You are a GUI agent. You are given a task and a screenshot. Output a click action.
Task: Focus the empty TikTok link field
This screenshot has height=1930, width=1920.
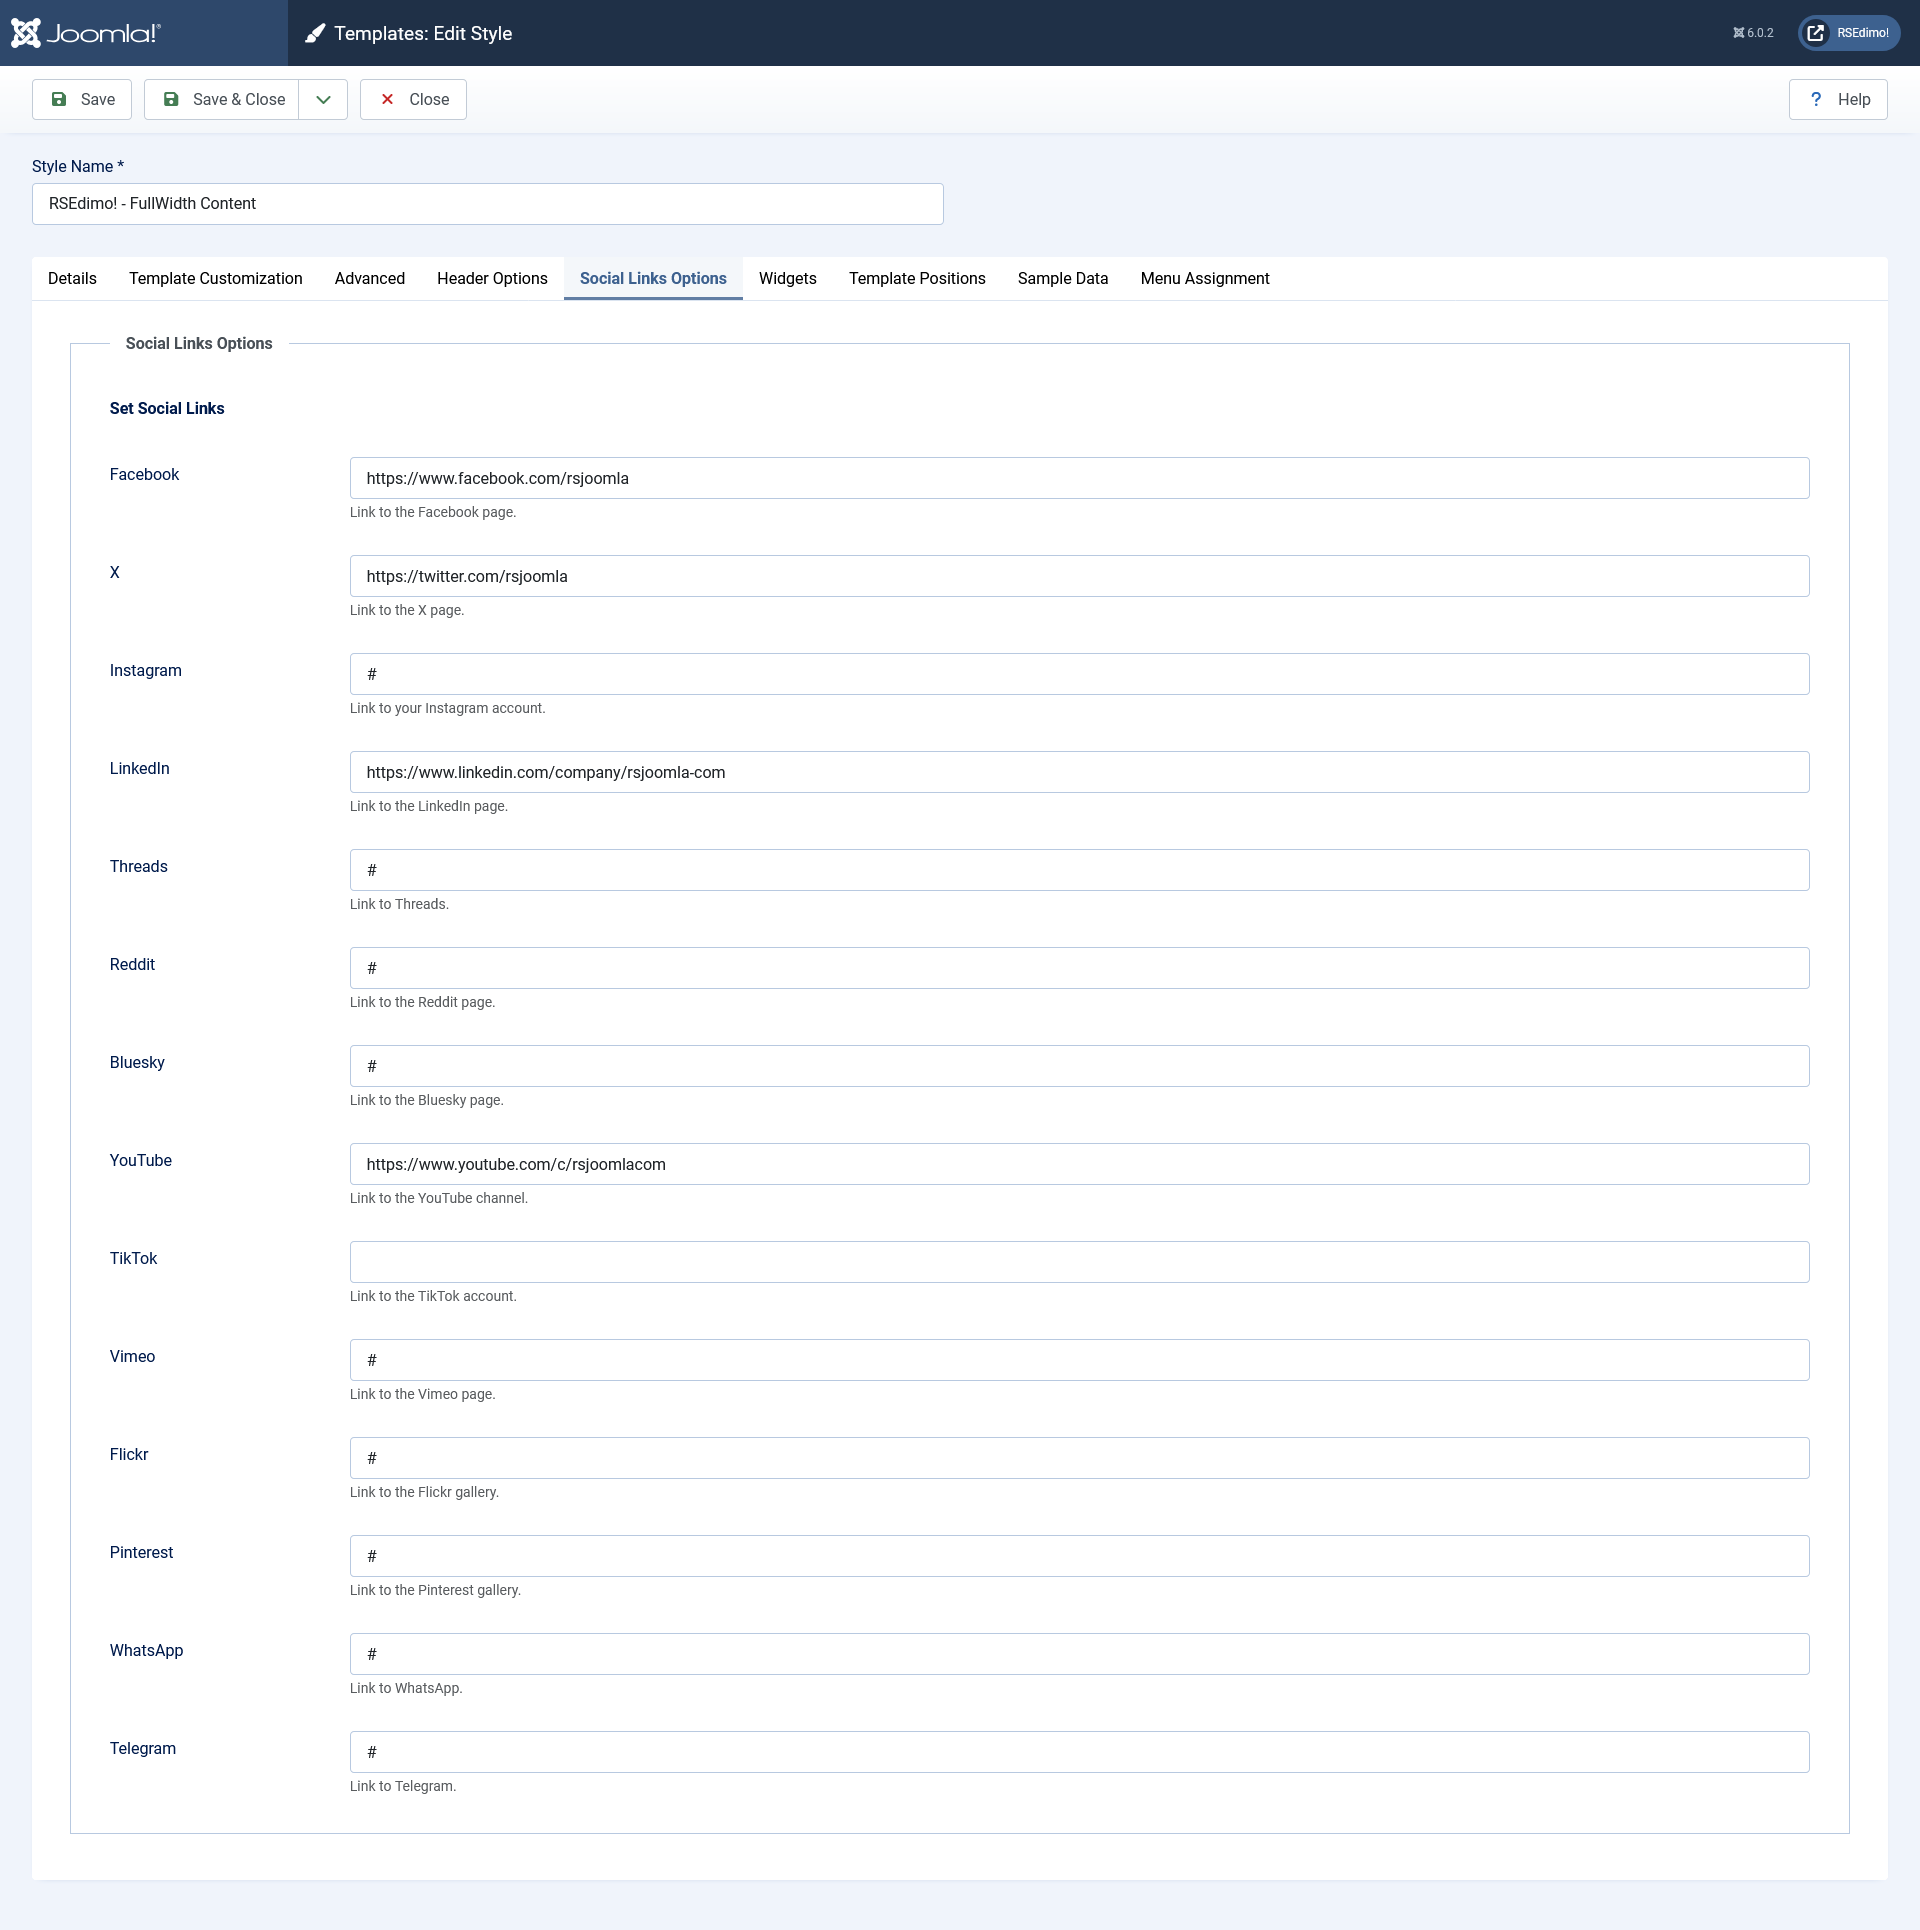click(1079, 1262)
